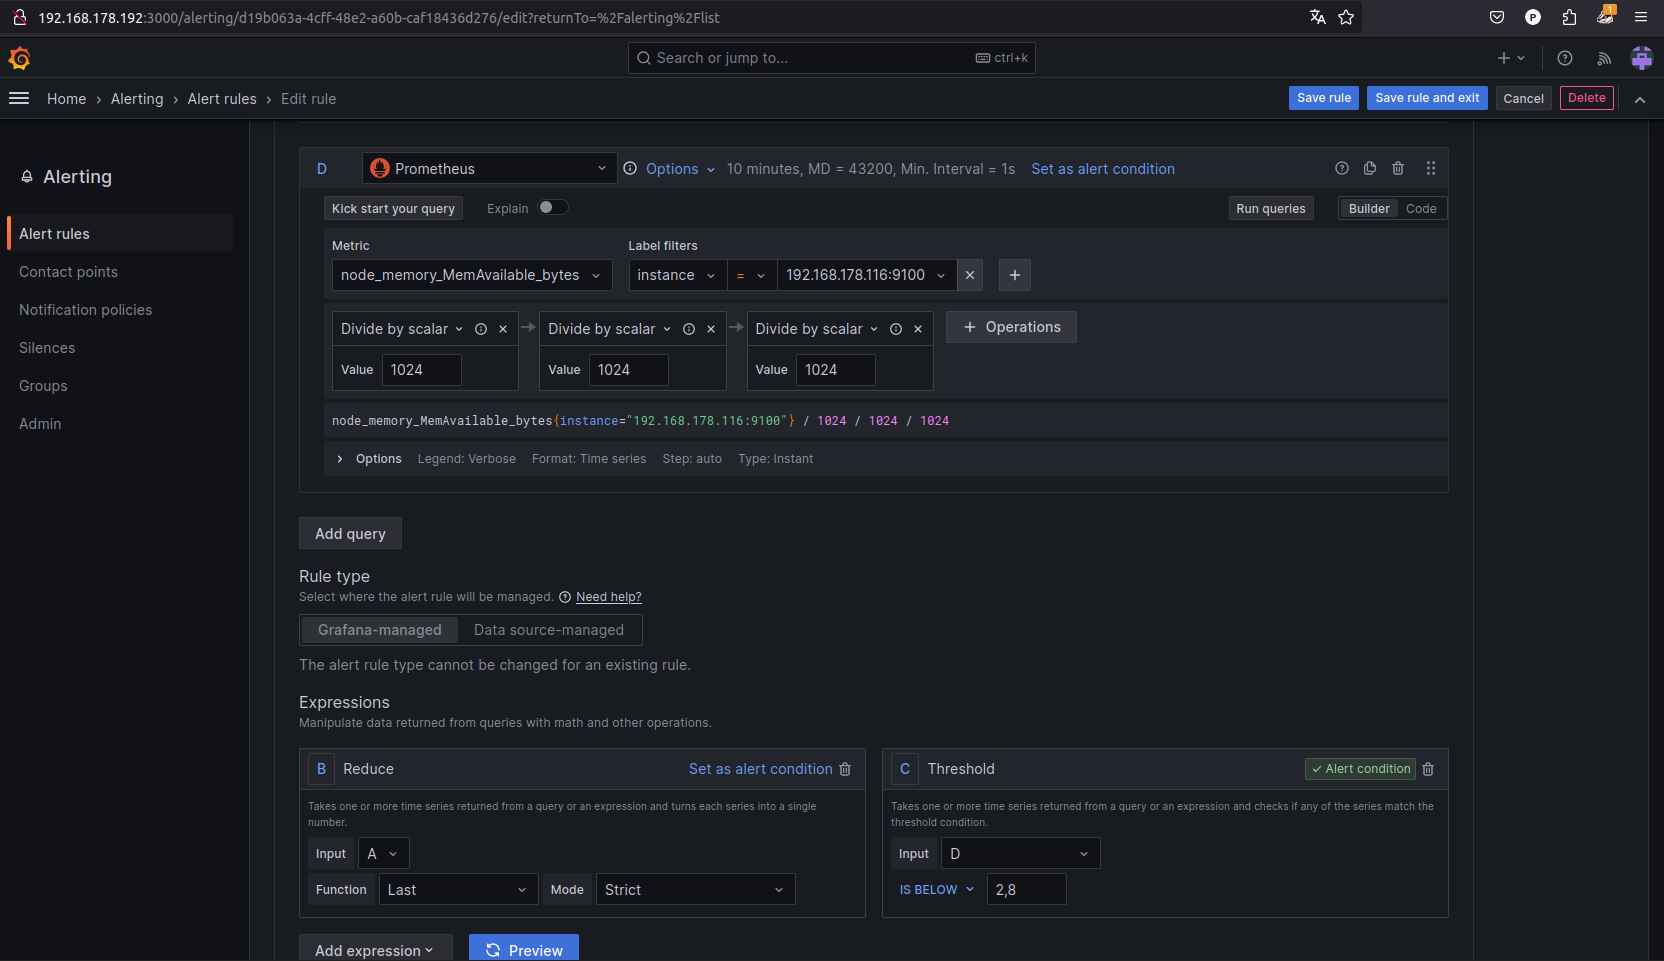Go to Notification policies
This screenshot has width=1664, height=961.
point(86,310)
